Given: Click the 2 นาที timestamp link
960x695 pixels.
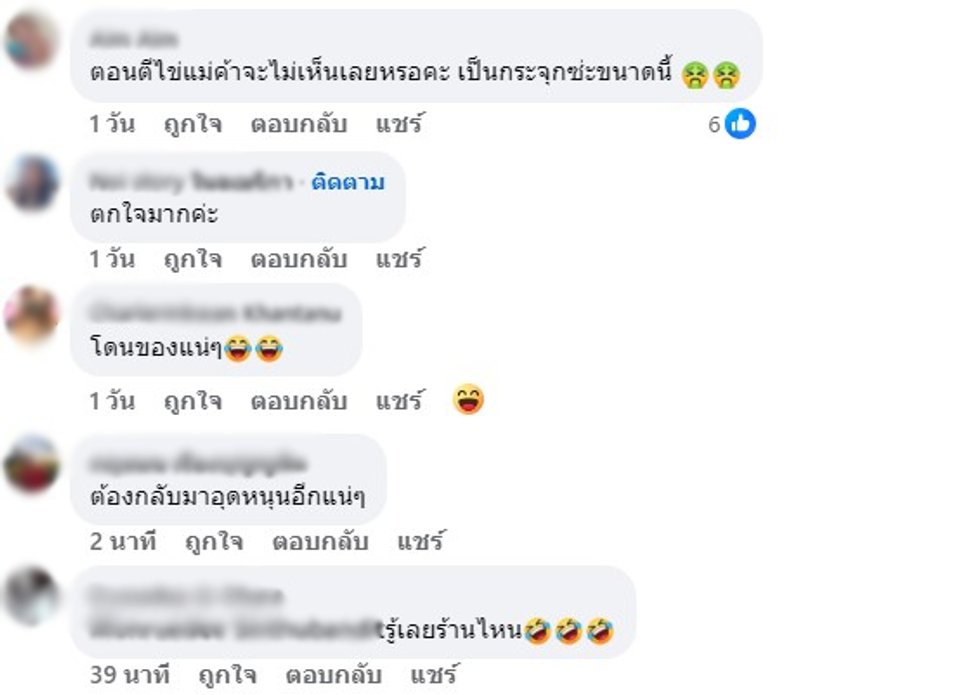Looking at the screenshot, I should (x=123, y=542).
